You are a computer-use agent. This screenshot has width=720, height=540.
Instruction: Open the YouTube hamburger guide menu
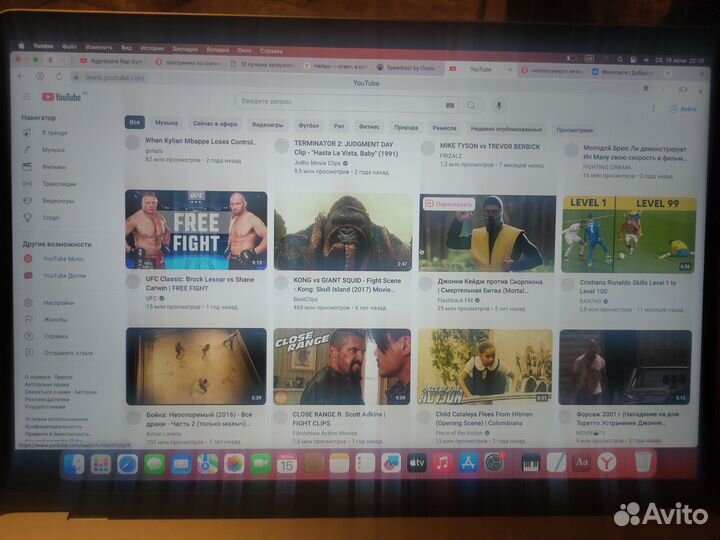tap(27, 96)
